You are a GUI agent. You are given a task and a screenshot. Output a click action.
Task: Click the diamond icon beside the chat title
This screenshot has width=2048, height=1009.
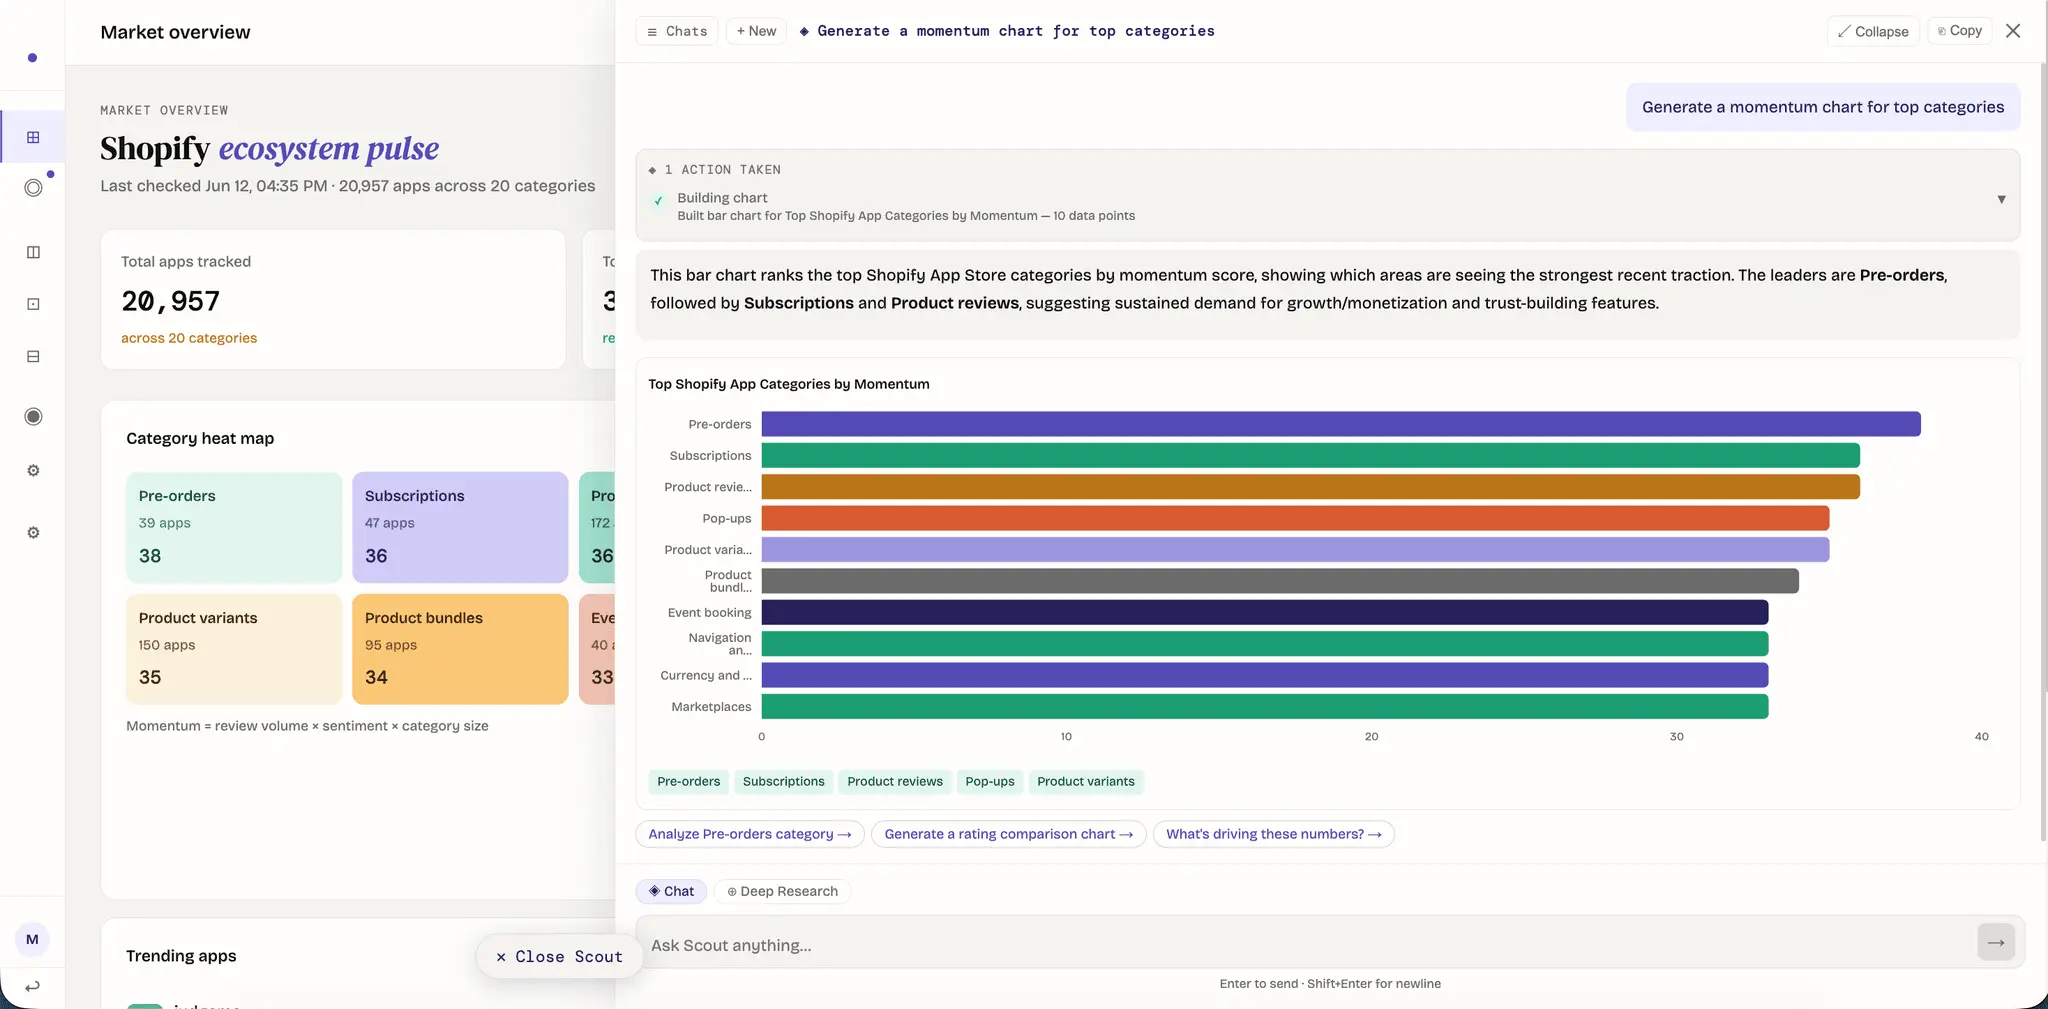click(x=804, y=32)
